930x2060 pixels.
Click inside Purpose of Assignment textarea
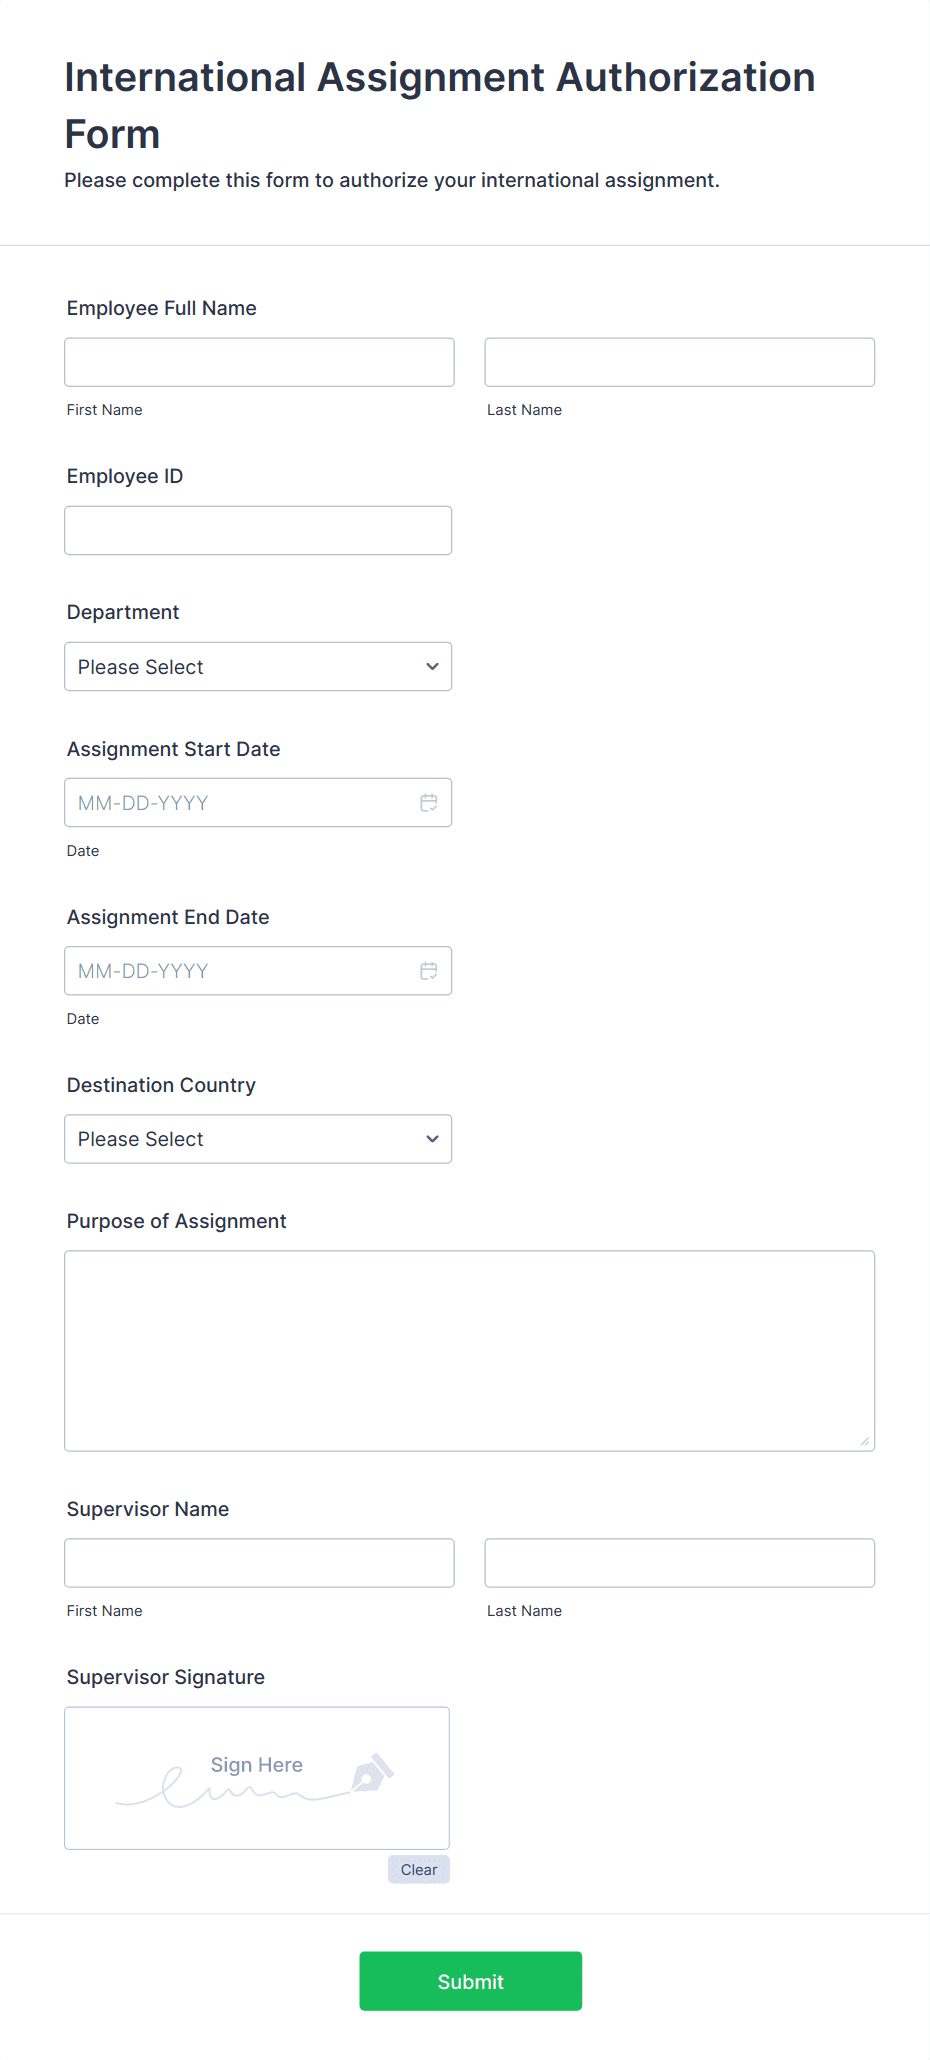[470, 1351]
